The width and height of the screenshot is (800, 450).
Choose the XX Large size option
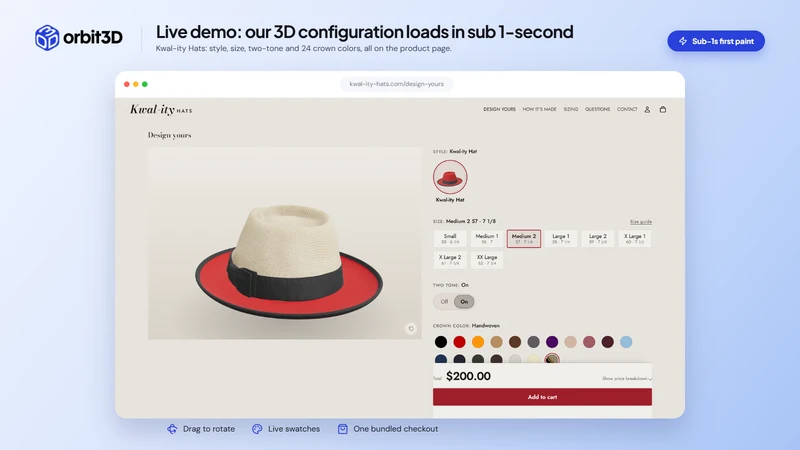(x=487, y=260)
